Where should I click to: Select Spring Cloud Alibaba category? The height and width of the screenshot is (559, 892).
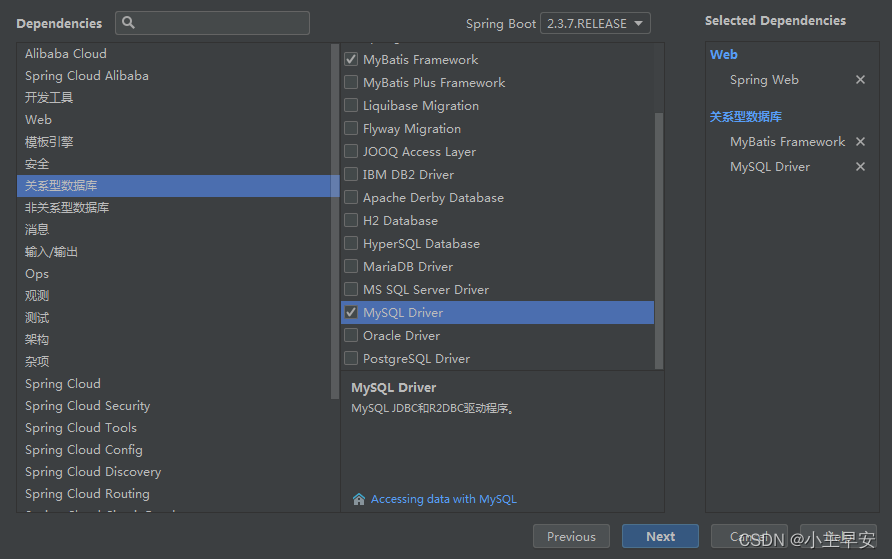[x=174, y=76]
